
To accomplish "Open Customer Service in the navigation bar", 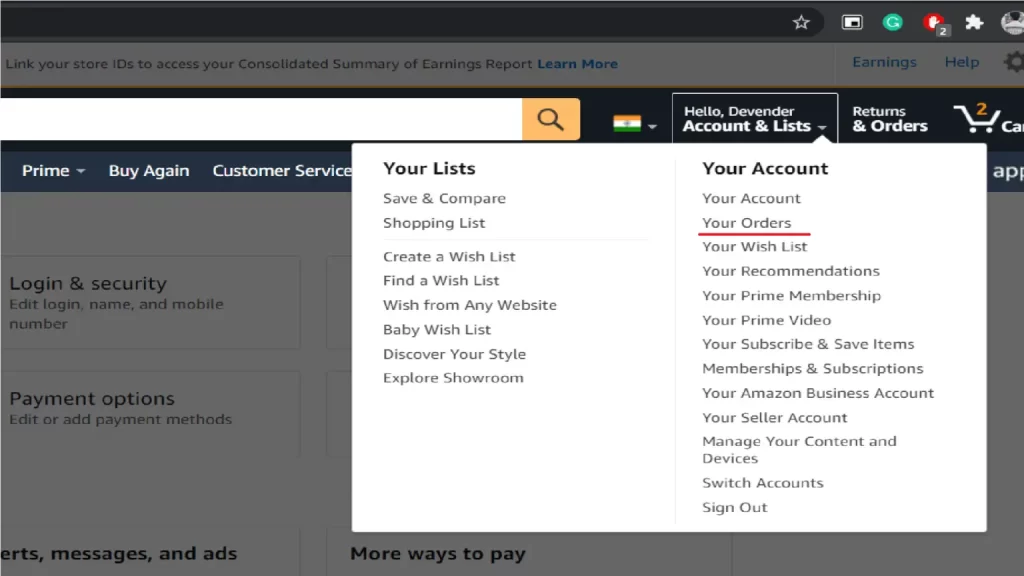I will (x=281, y=170).
